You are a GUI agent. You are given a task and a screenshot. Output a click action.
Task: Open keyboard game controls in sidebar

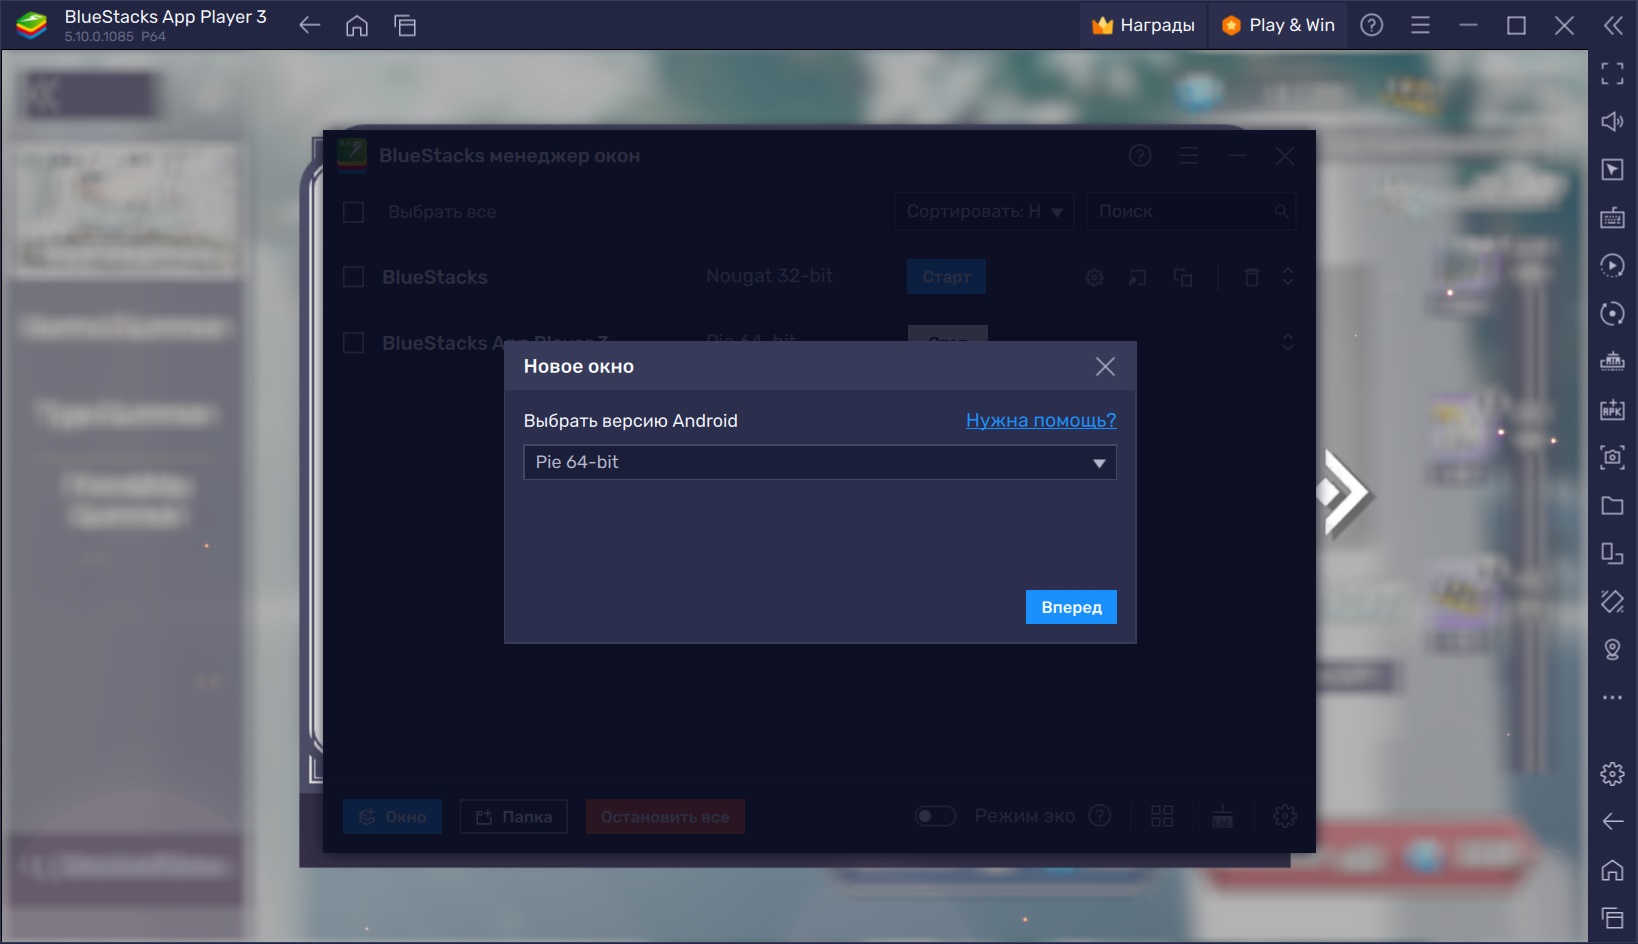coord(1612,217)
